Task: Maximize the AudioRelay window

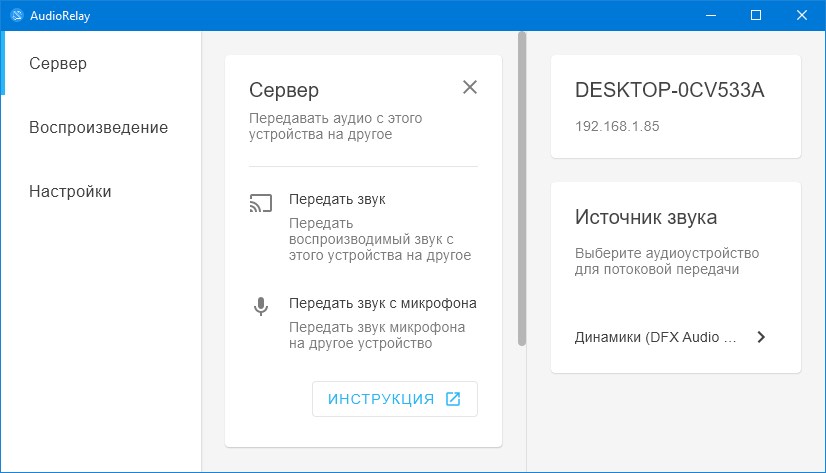Action: point(756,15)
